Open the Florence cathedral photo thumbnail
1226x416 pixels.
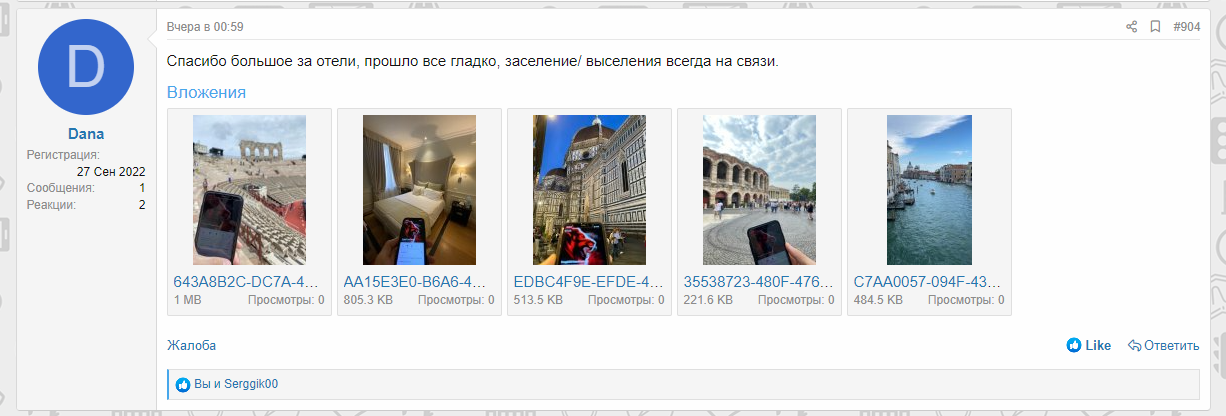[589, 190]
